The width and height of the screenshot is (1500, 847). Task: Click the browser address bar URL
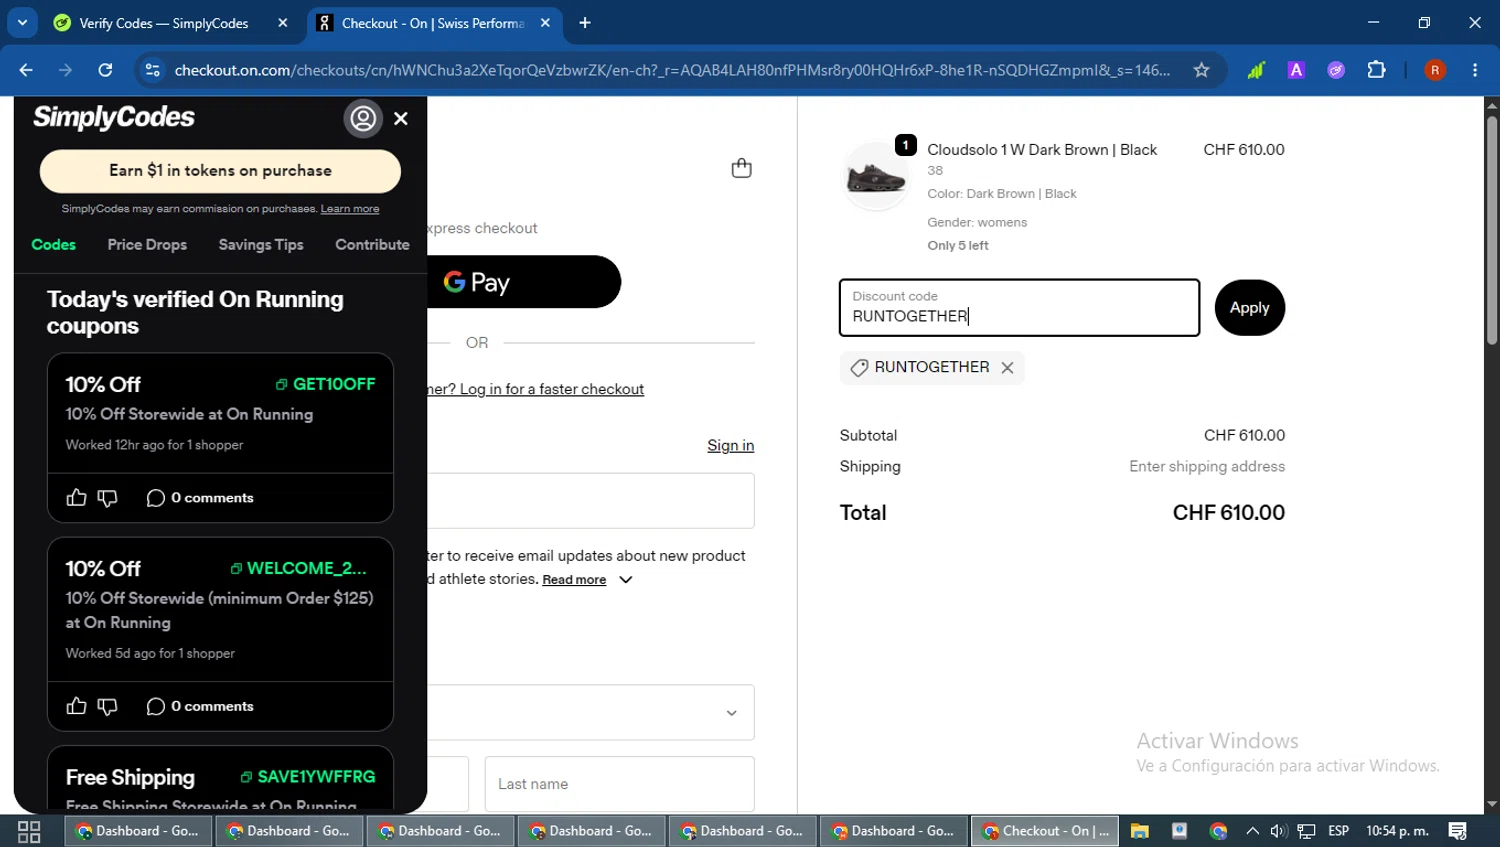(x=672, y=70)
